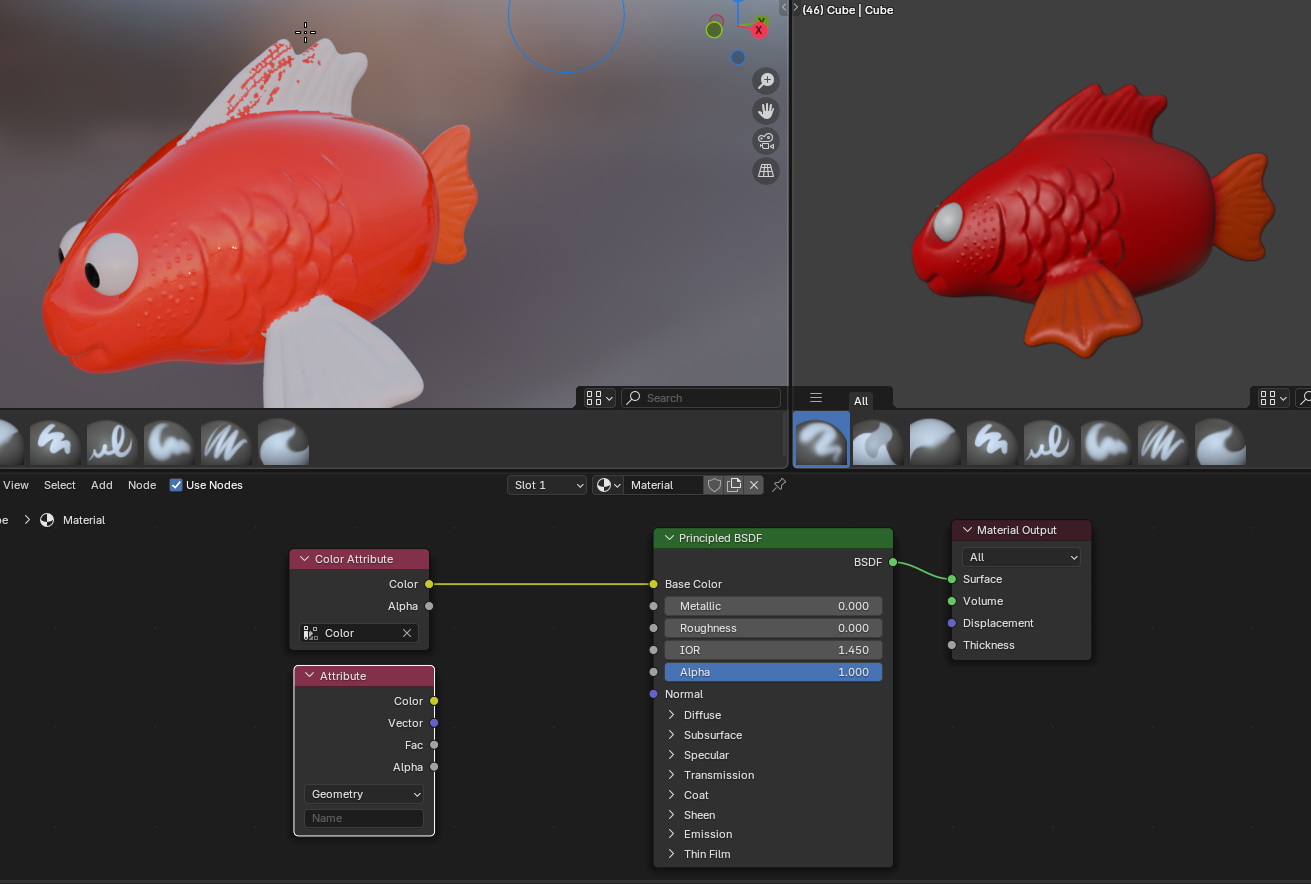
Task: Toggle the fake user shield icon
Action: 714,485
